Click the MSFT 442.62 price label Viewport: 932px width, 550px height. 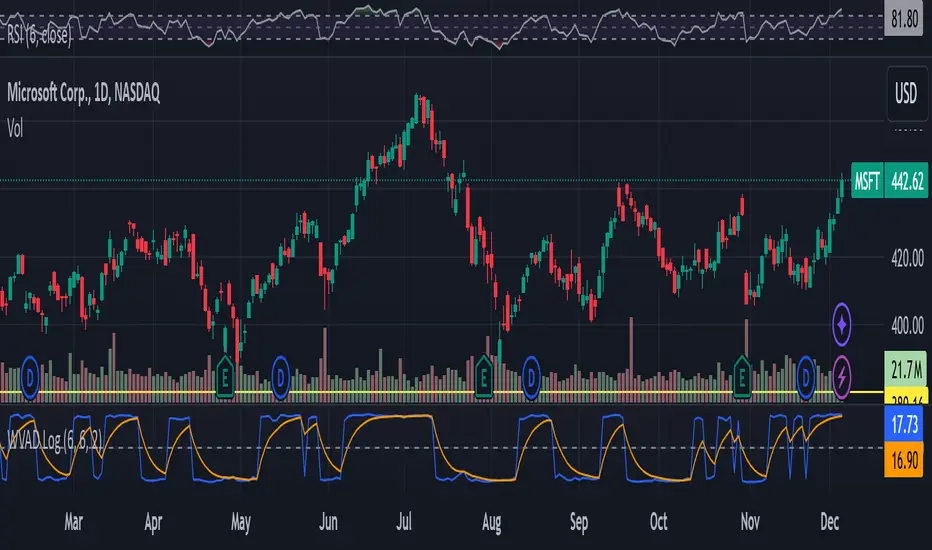890,180
